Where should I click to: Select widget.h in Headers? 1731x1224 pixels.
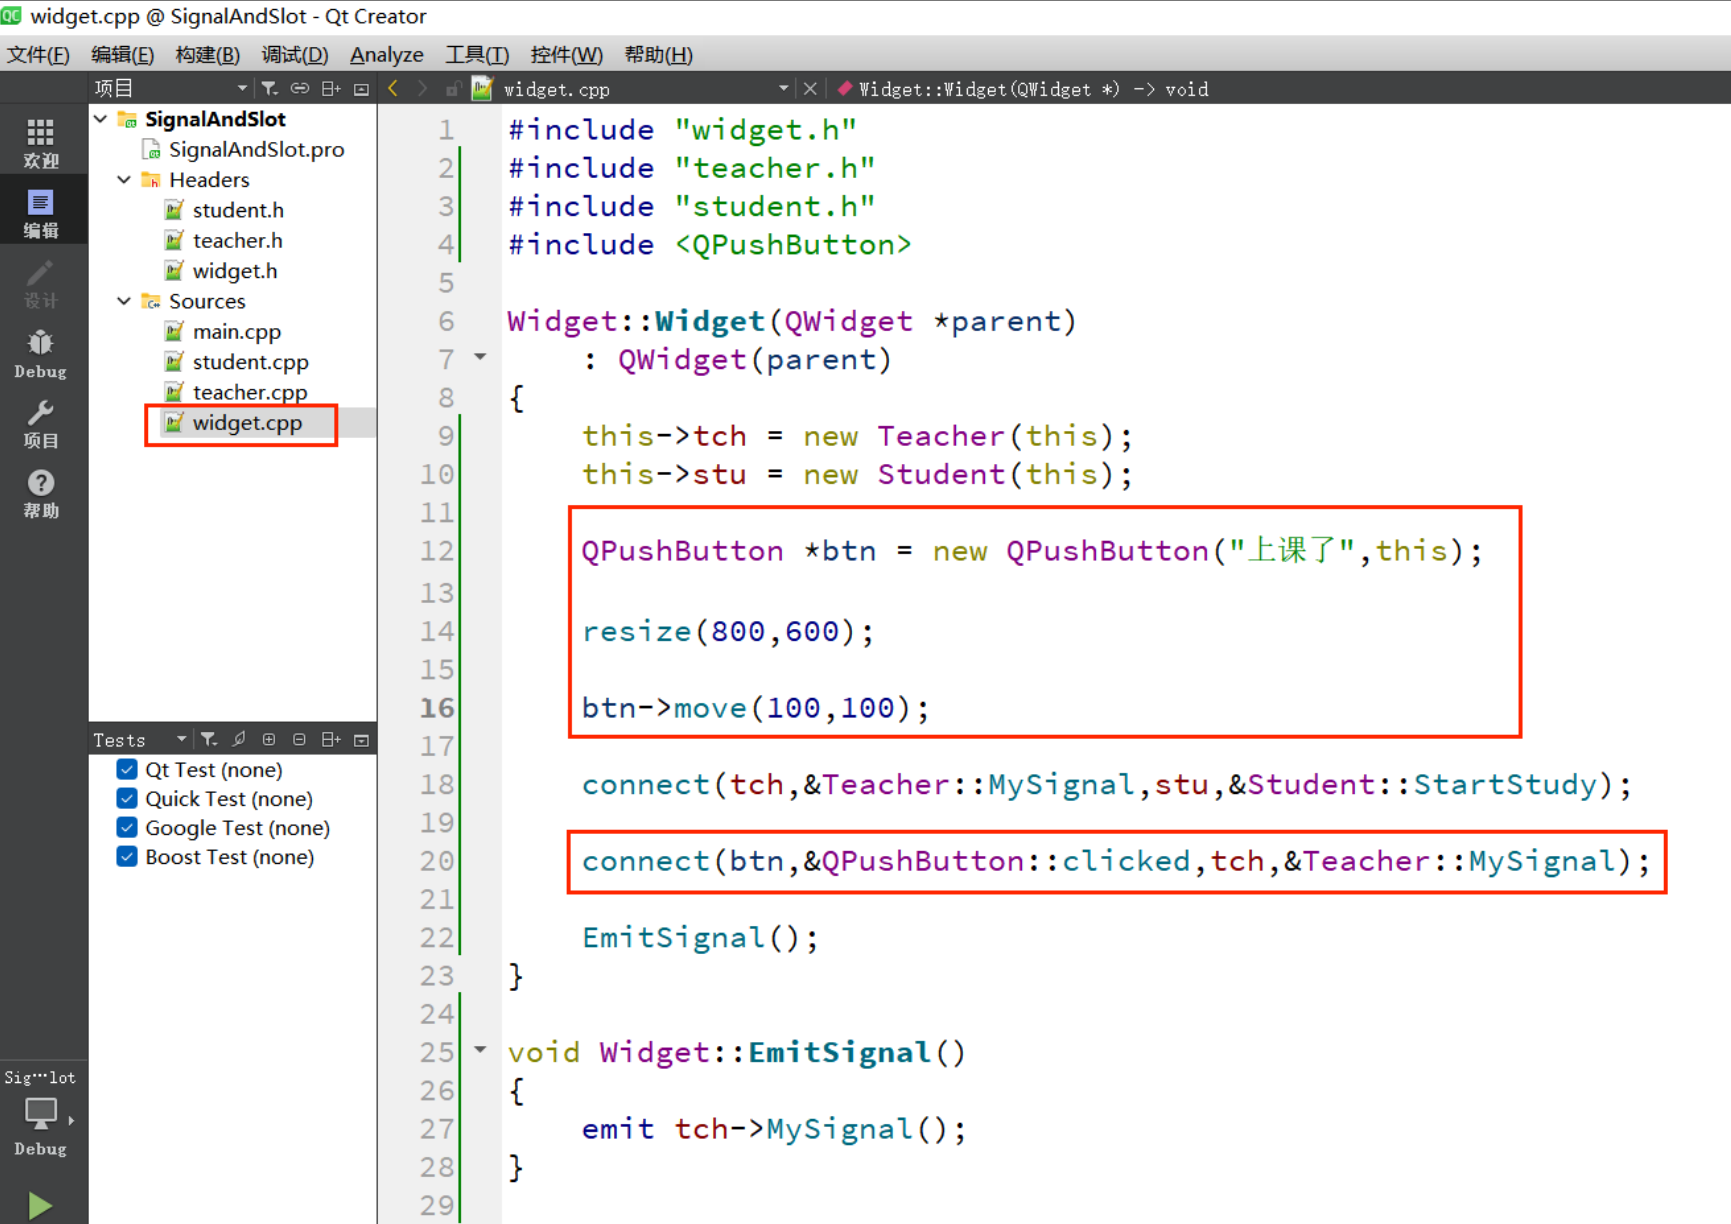pos(235,271)
